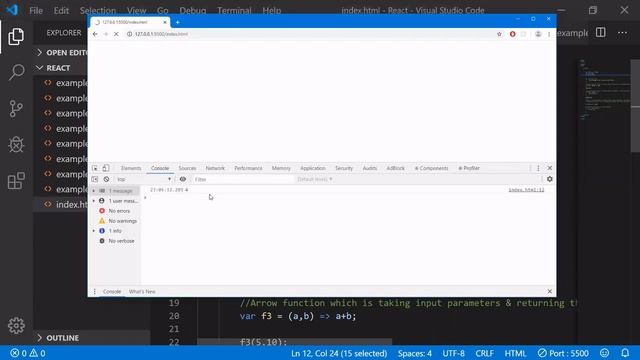This screenshot has width=640, height=360.
Task: Open the drawer three-dot menu beside Console
Action: point(95,291)
